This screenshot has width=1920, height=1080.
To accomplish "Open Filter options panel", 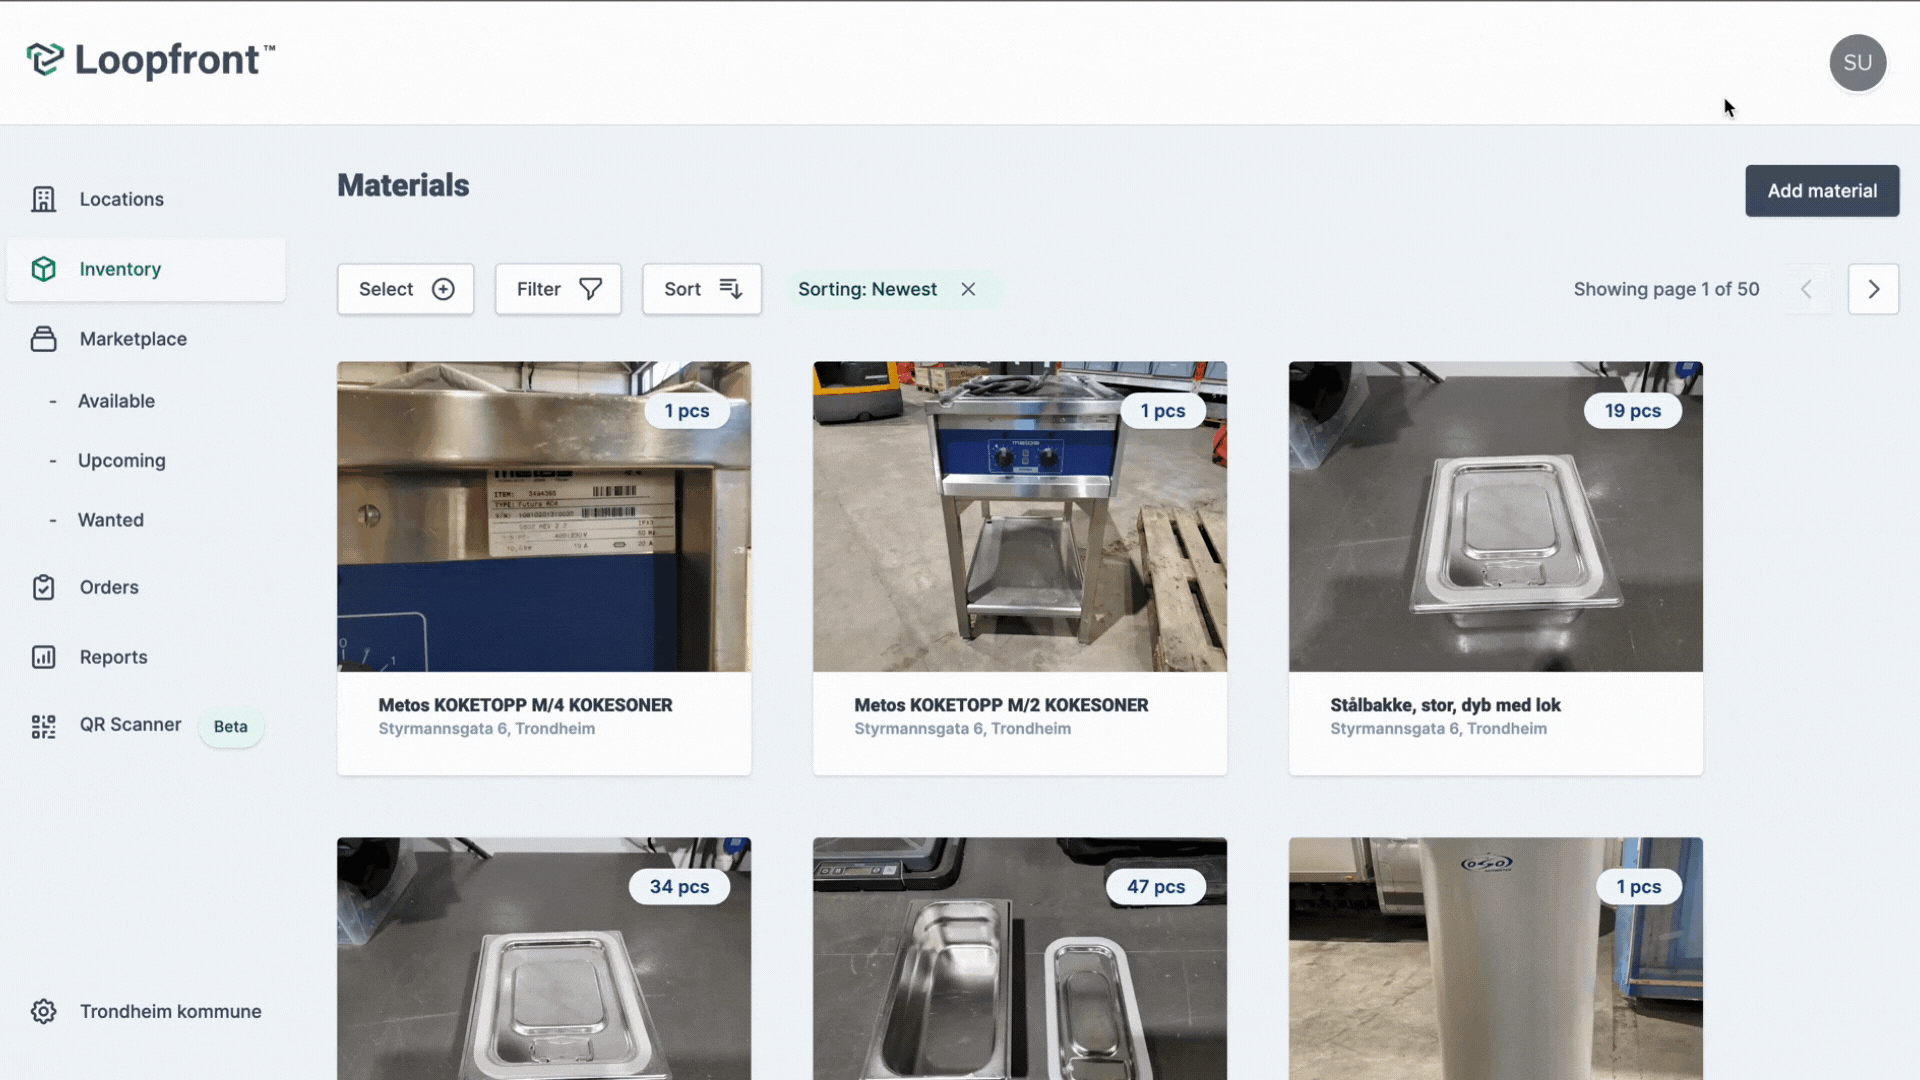I will tap(558, 289).
